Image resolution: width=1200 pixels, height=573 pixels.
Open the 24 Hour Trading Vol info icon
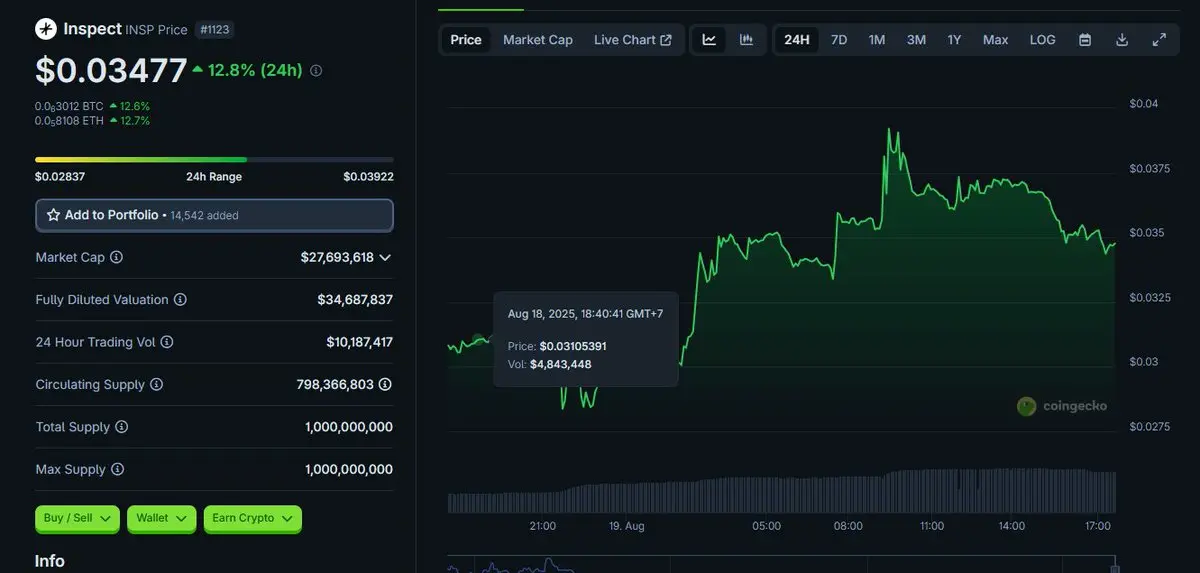(167, 342)
